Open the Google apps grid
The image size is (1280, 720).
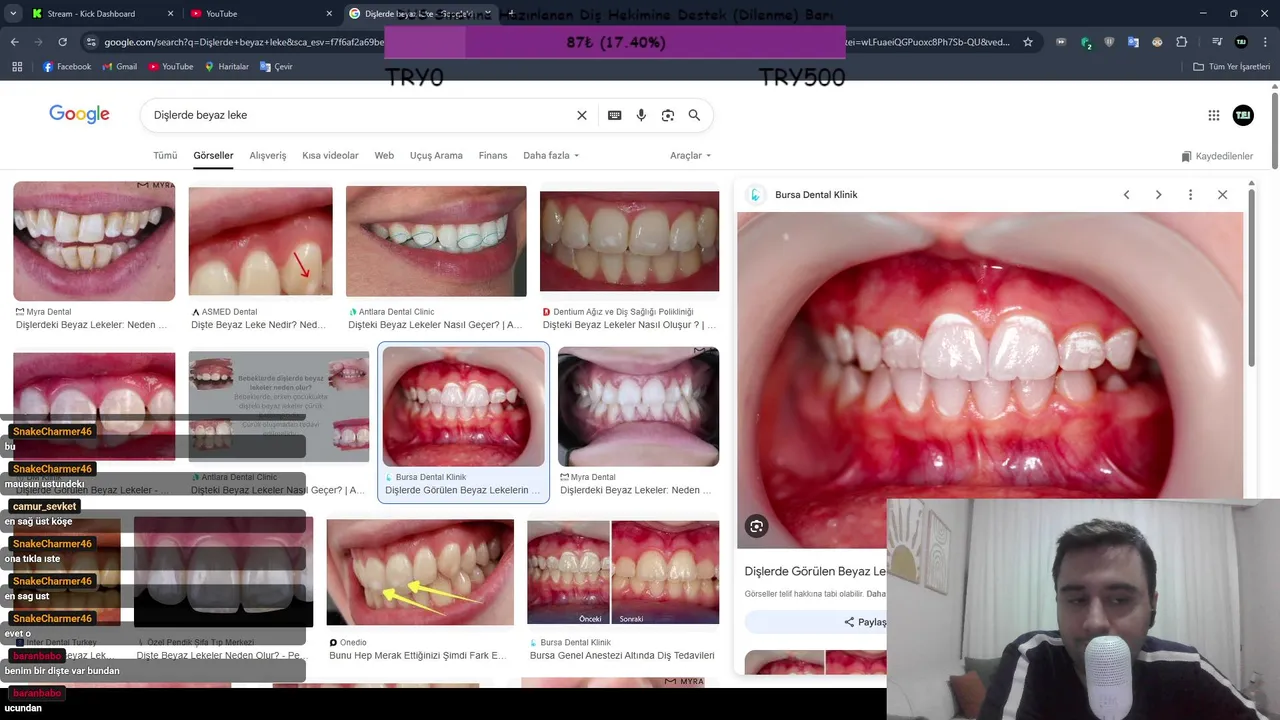point(1214,115)
